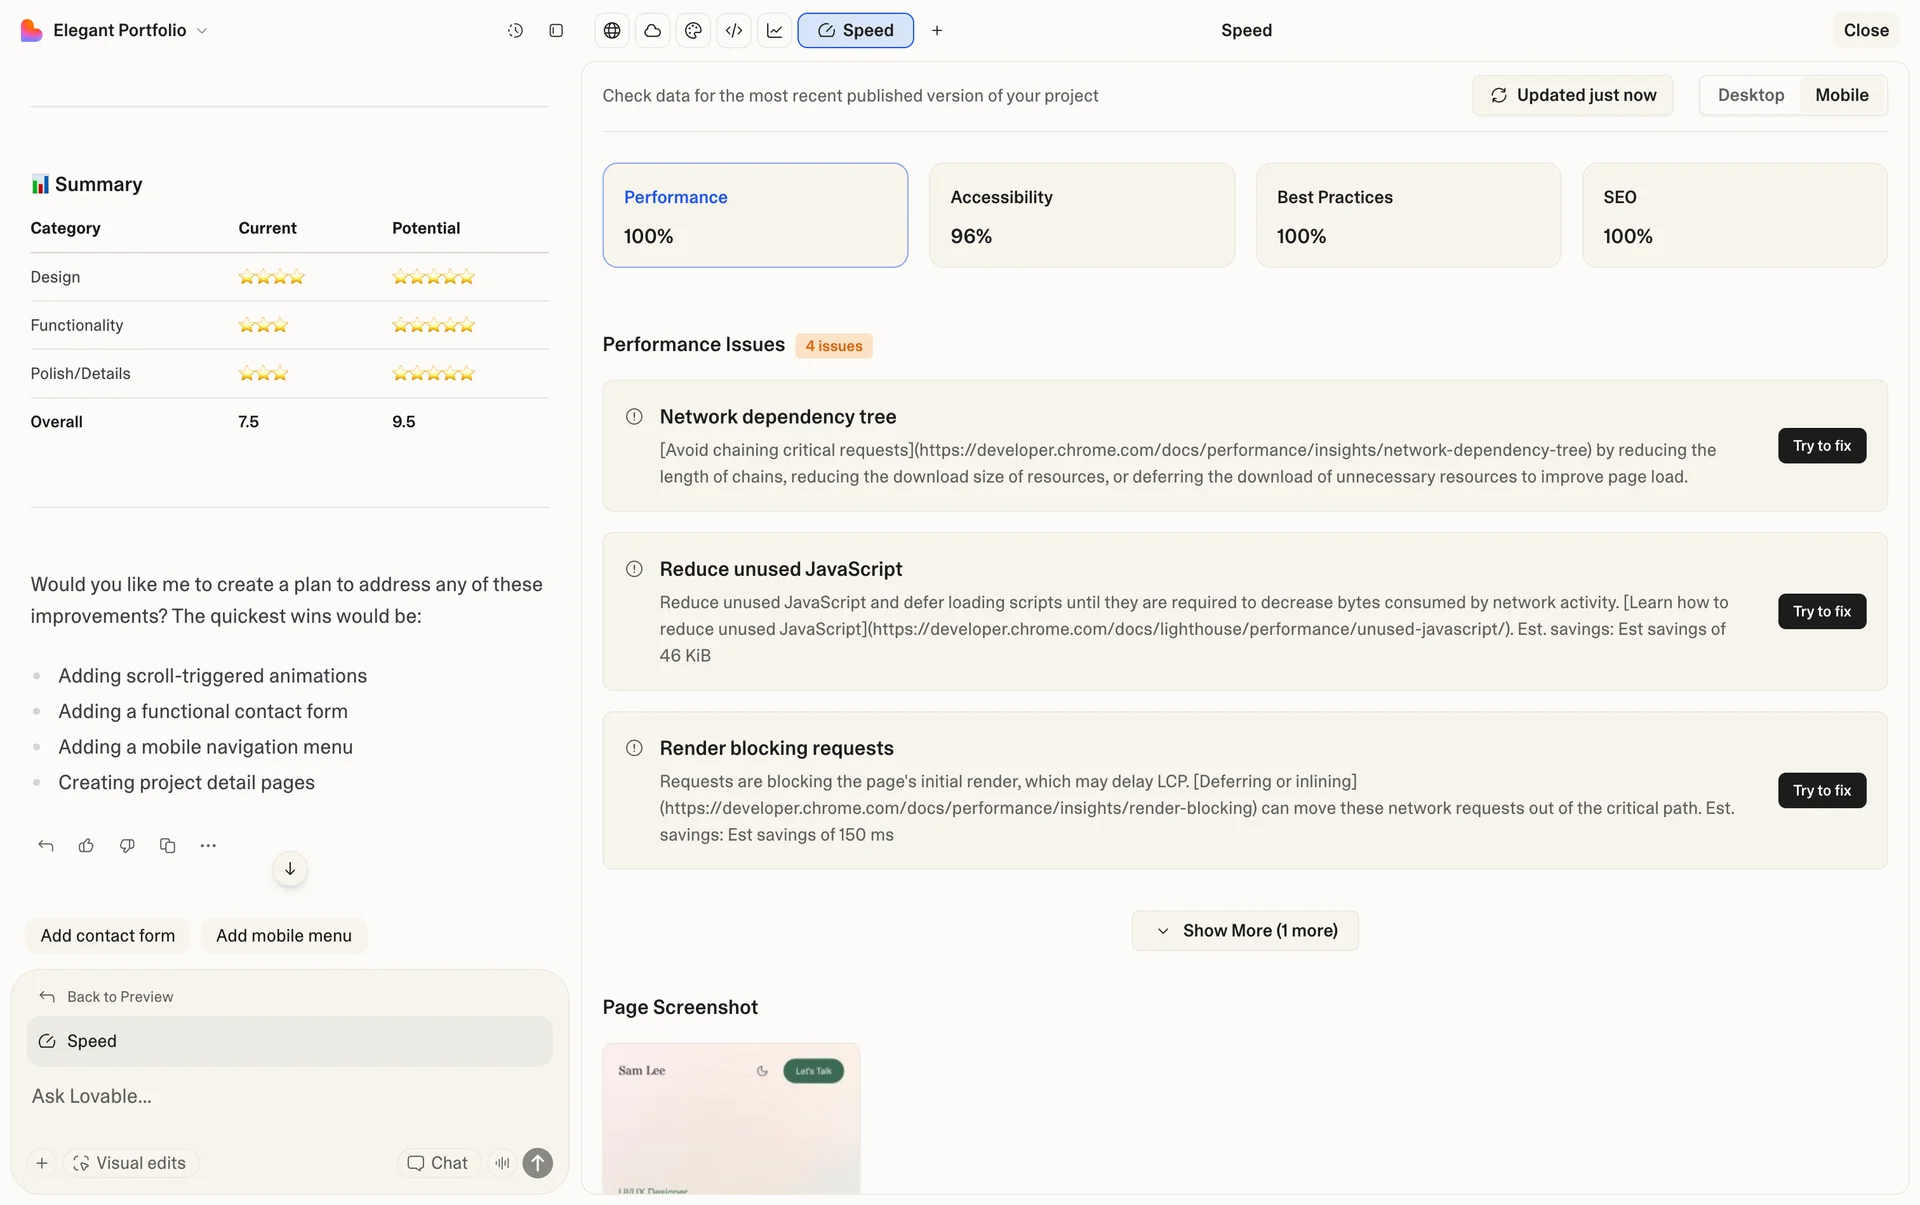
Task: Click the Add contact form suggestion
Action: click(x=108, y=936)
